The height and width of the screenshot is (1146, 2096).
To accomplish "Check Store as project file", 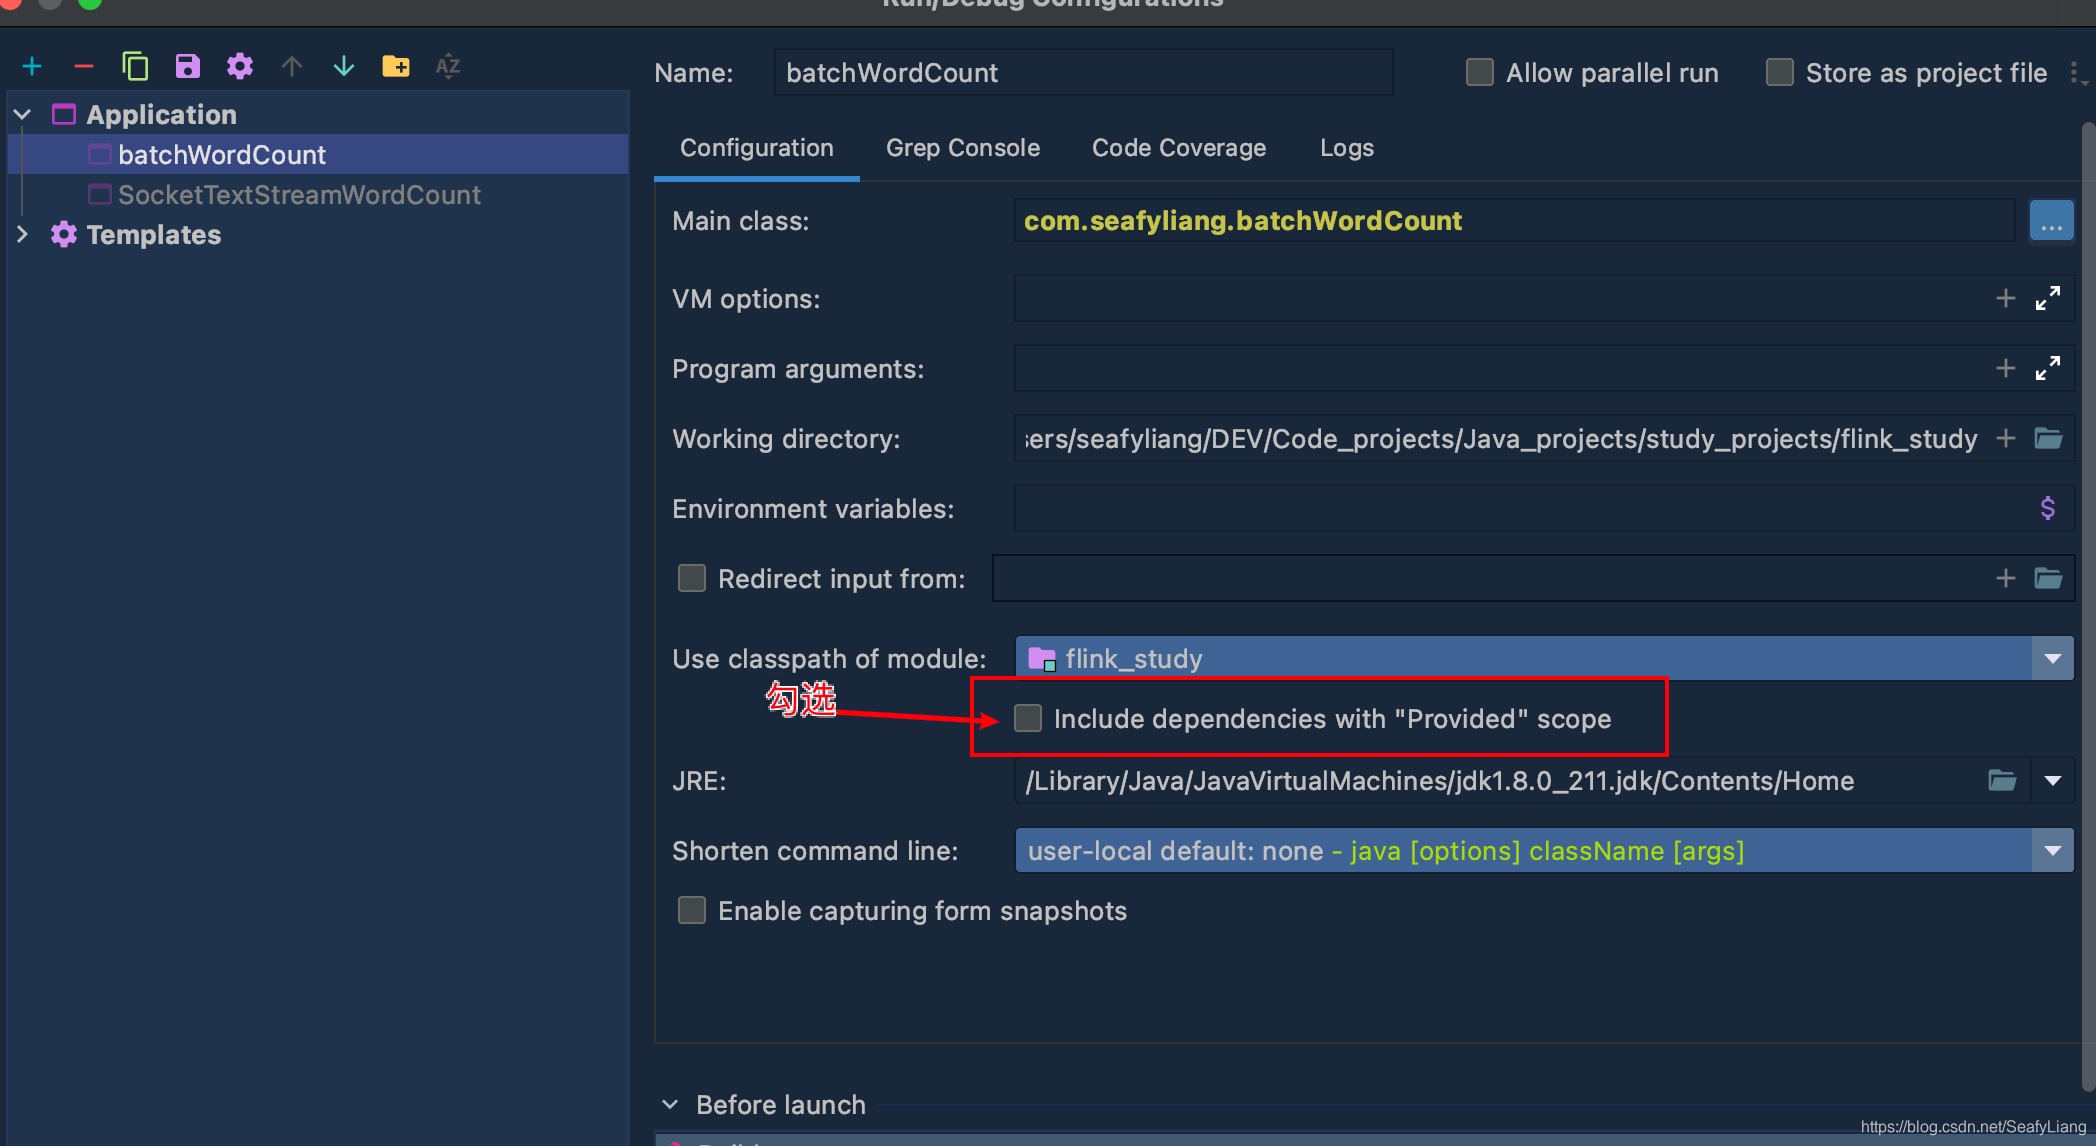I will pyautogui.click(x=1780, y=73).
